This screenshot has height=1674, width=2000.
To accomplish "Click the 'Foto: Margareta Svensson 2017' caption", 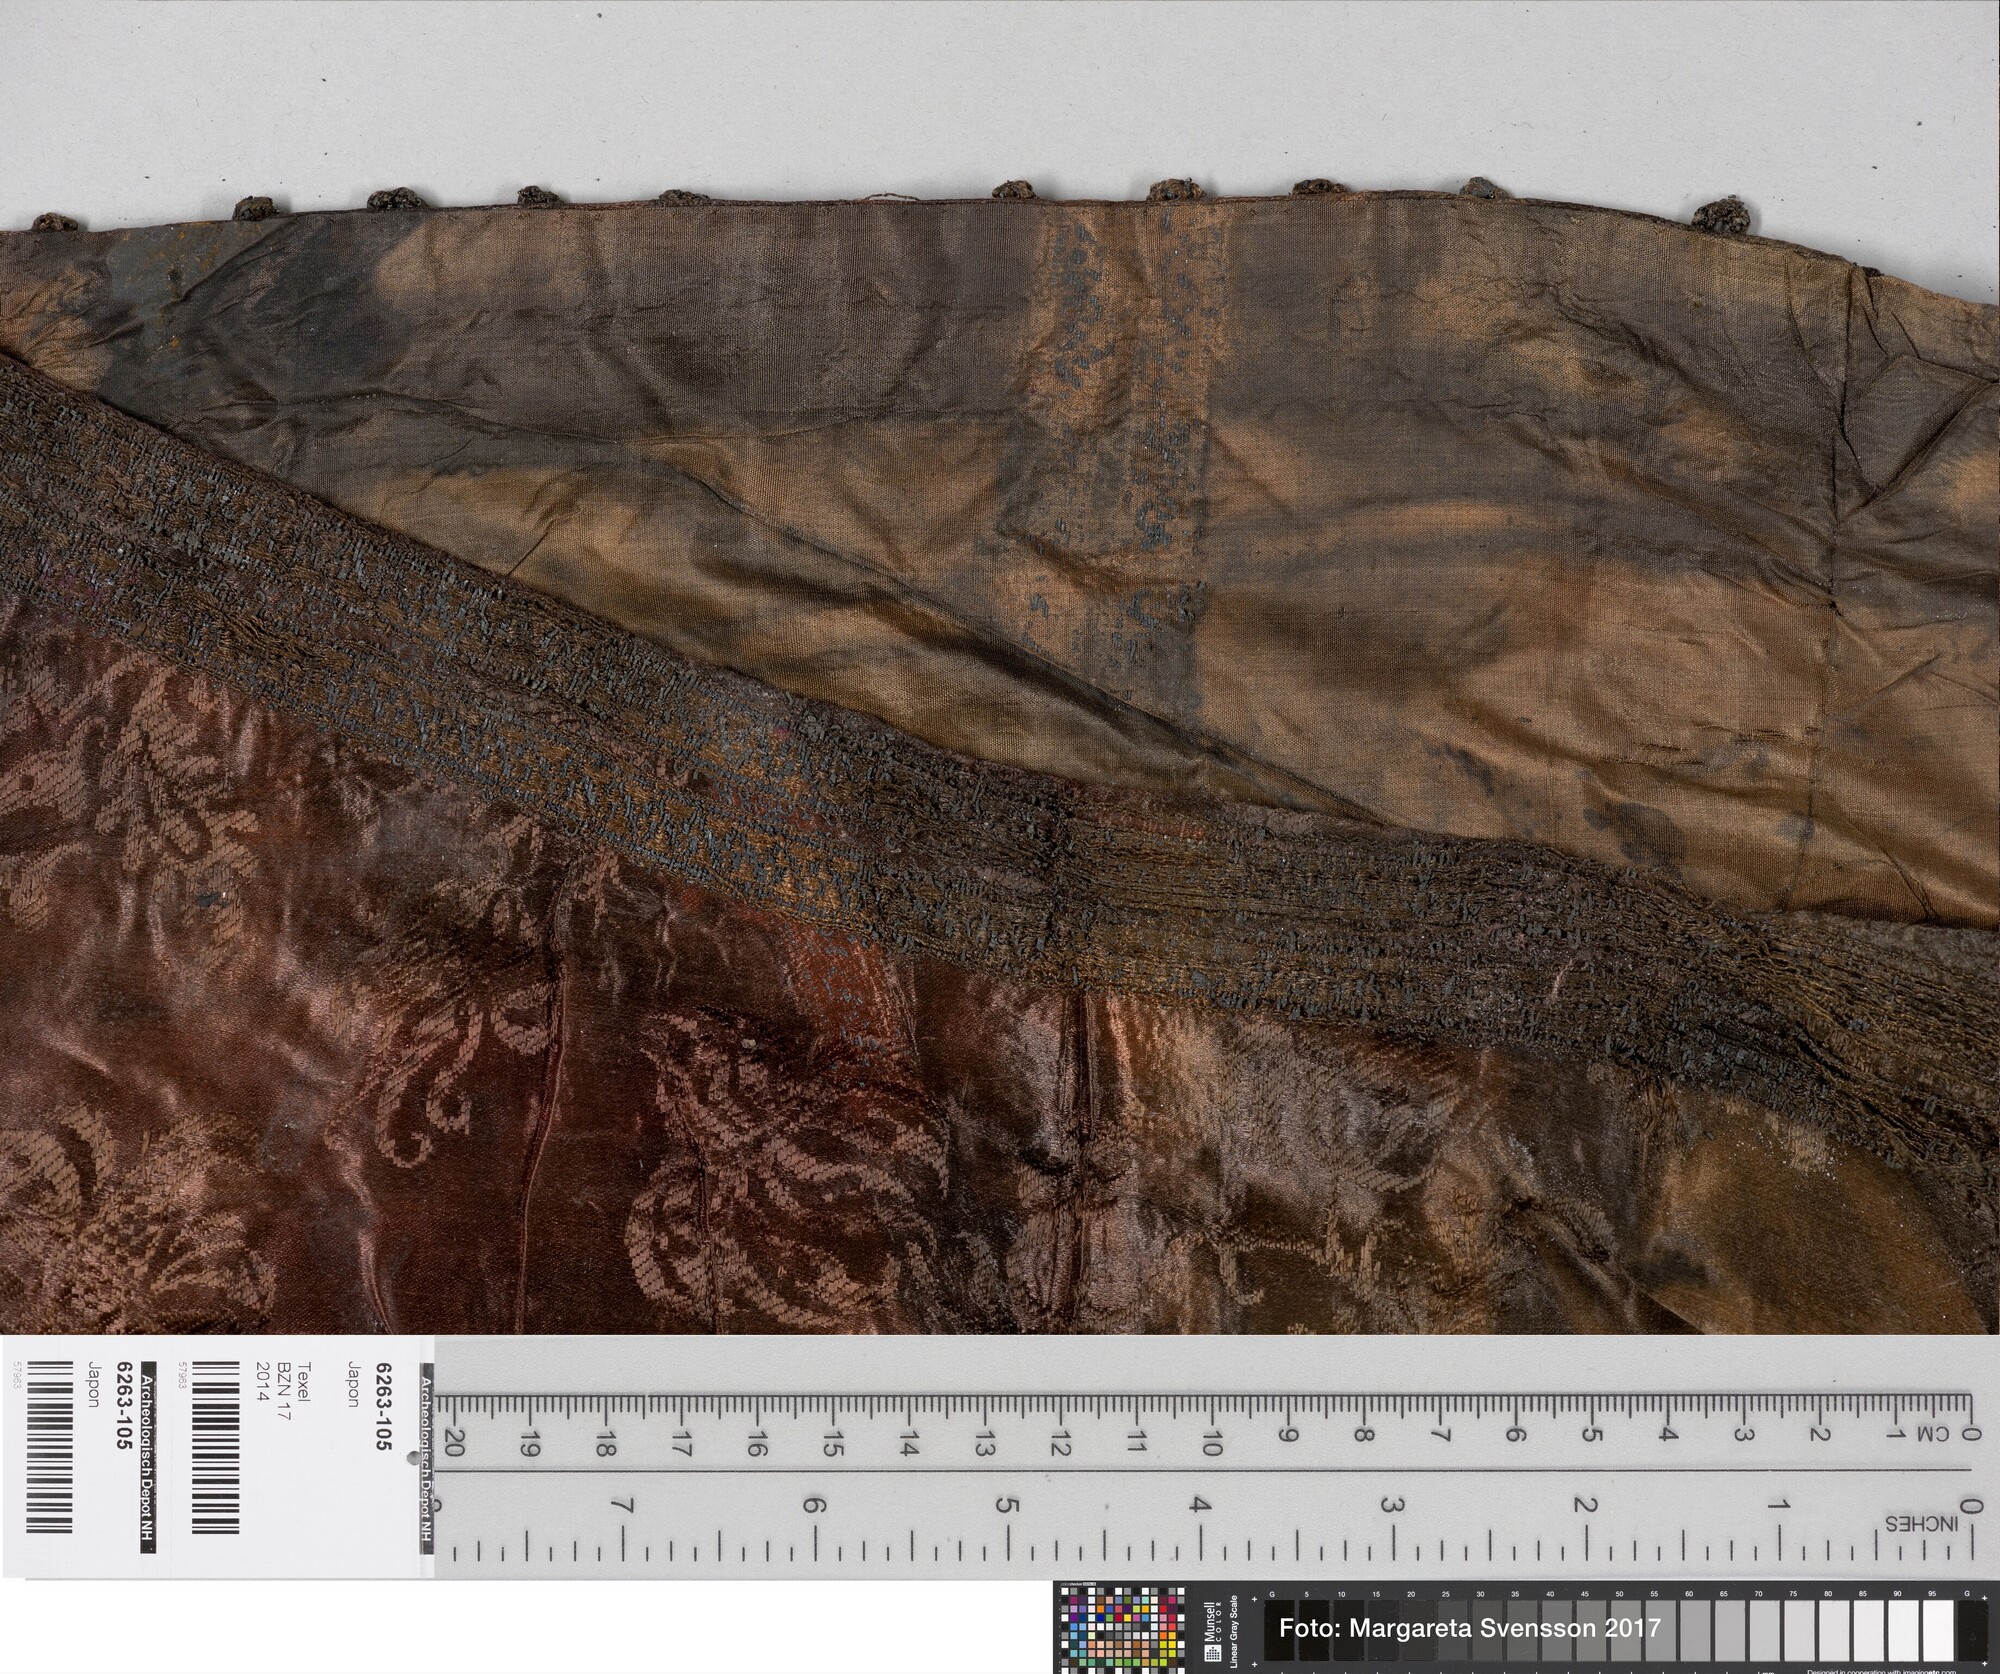I will tap(1469, 1627).
